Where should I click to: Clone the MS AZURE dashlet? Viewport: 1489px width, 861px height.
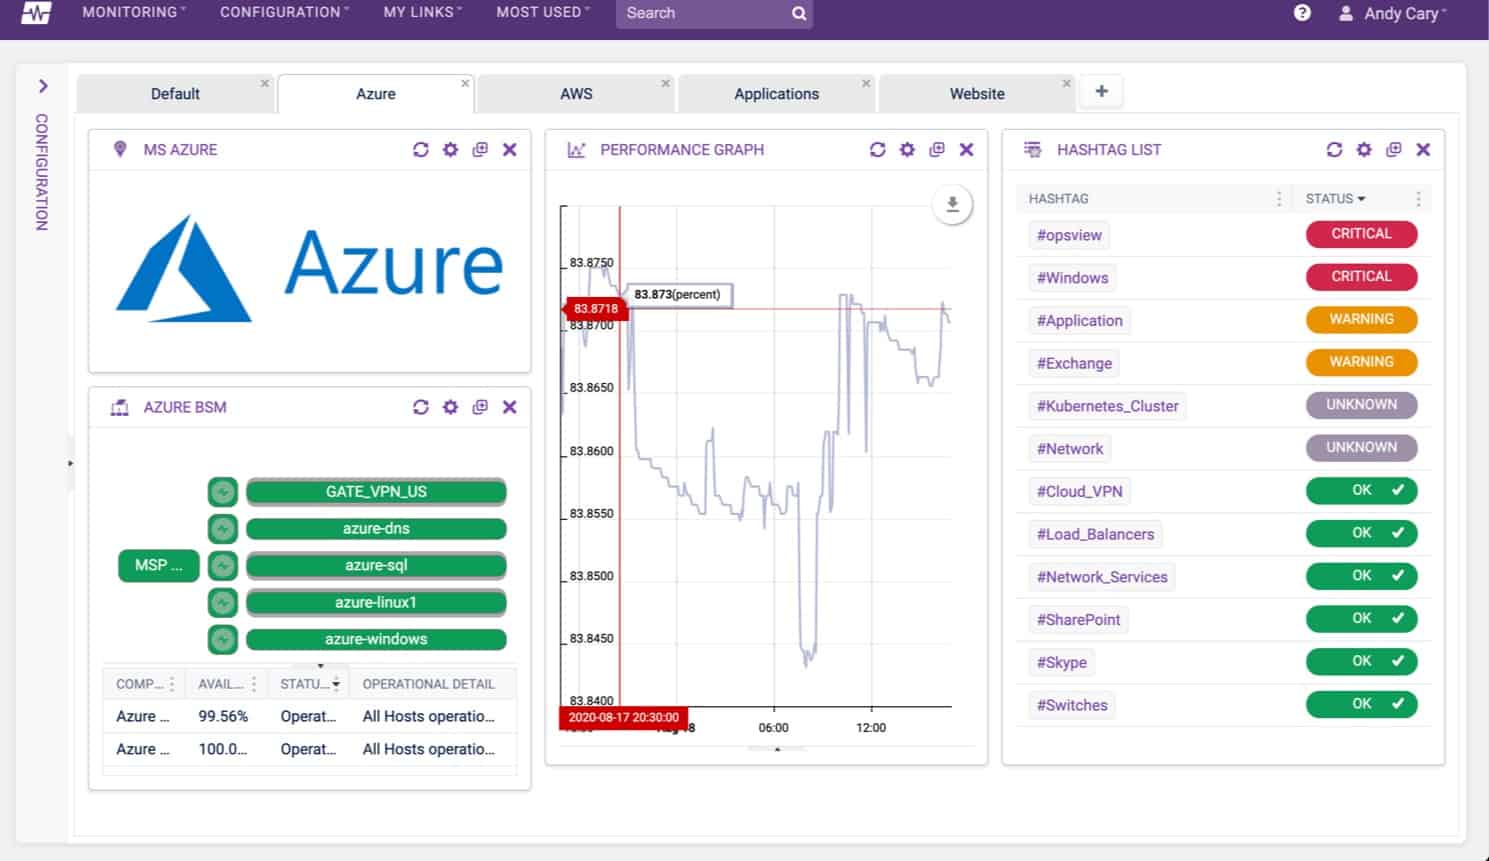(x=480, y=149)
